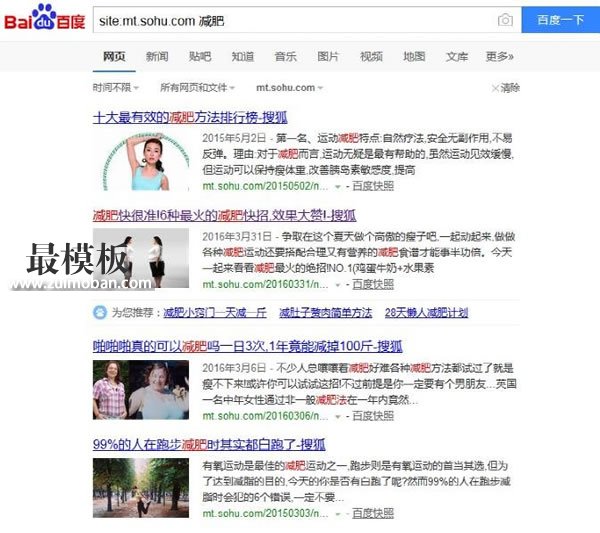Expand arrow next to mt.sohu.com/20160306 URL
The width and height of the screenshot is (600, 533).
point(338,416)
